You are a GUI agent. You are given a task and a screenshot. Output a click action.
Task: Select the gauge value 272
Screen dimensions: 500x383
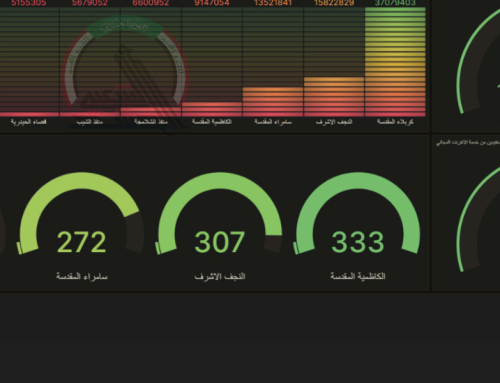pos(82,242)
